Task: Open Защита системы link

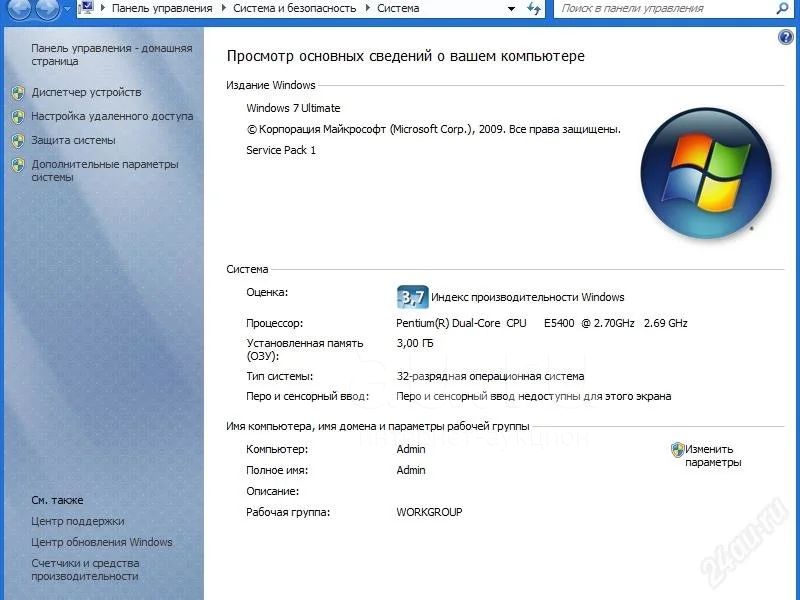Action: pos(73,140)
